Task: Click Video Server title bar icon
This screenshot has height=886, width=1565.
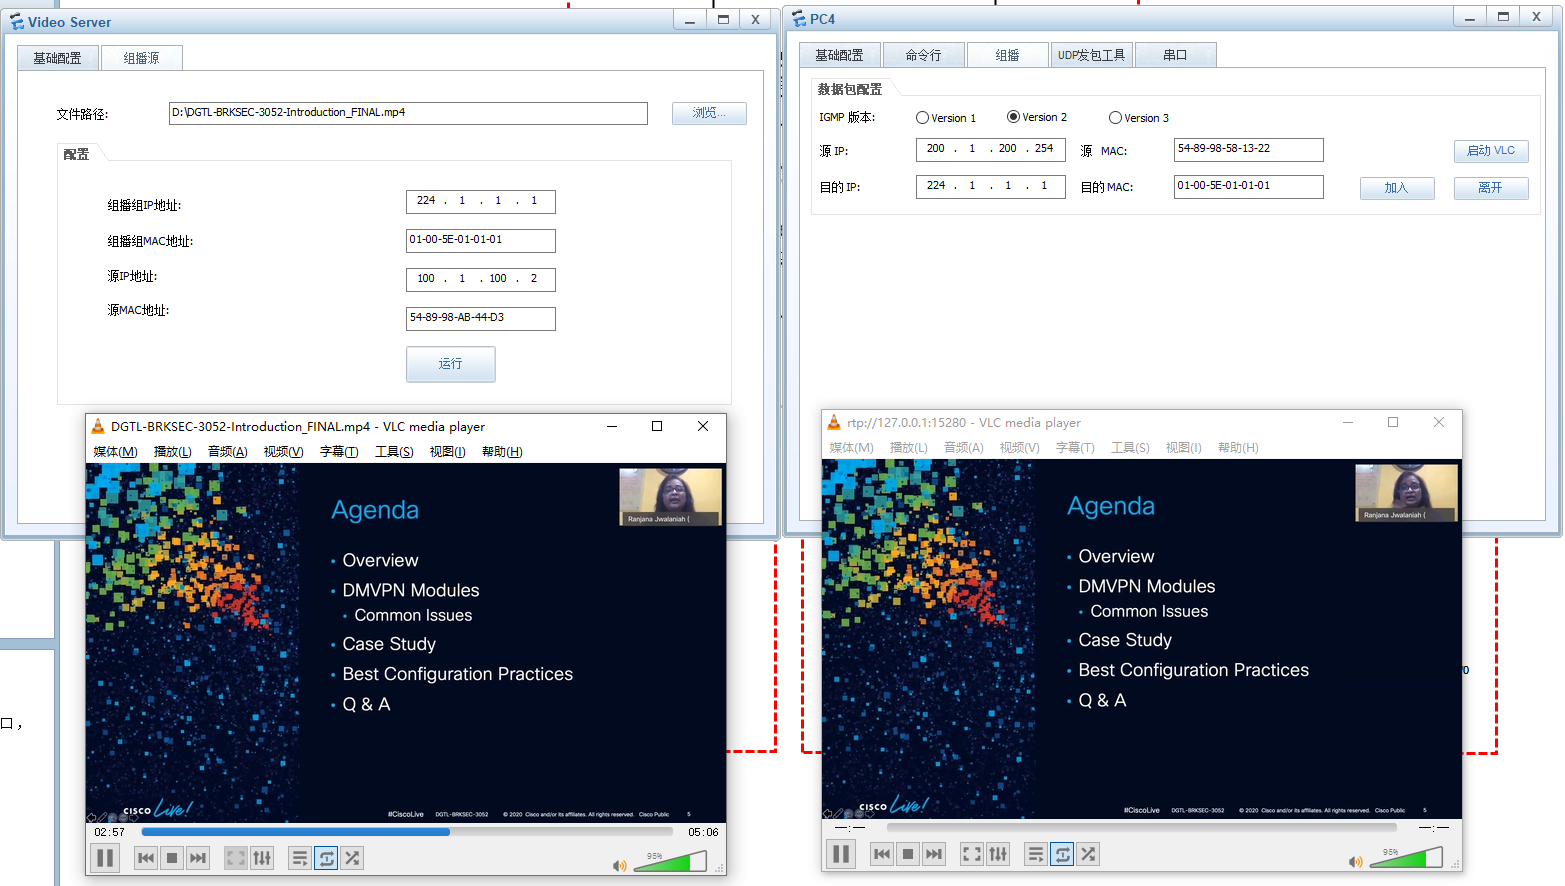Action: (17, 21)
